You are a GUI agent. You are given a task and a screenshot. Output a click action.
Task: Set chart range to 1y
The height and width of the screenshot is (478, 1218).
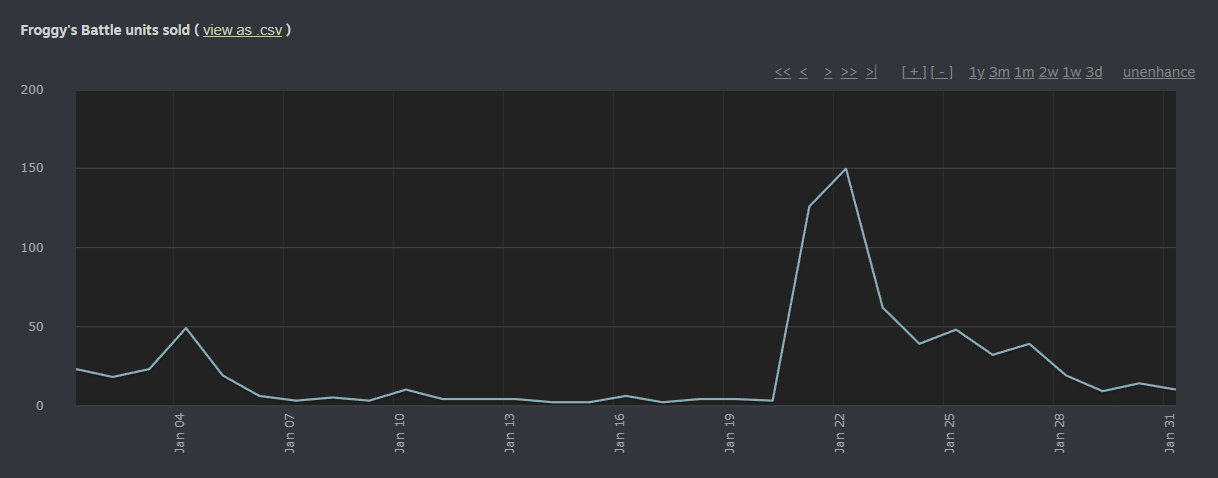(x=977, y=72)
